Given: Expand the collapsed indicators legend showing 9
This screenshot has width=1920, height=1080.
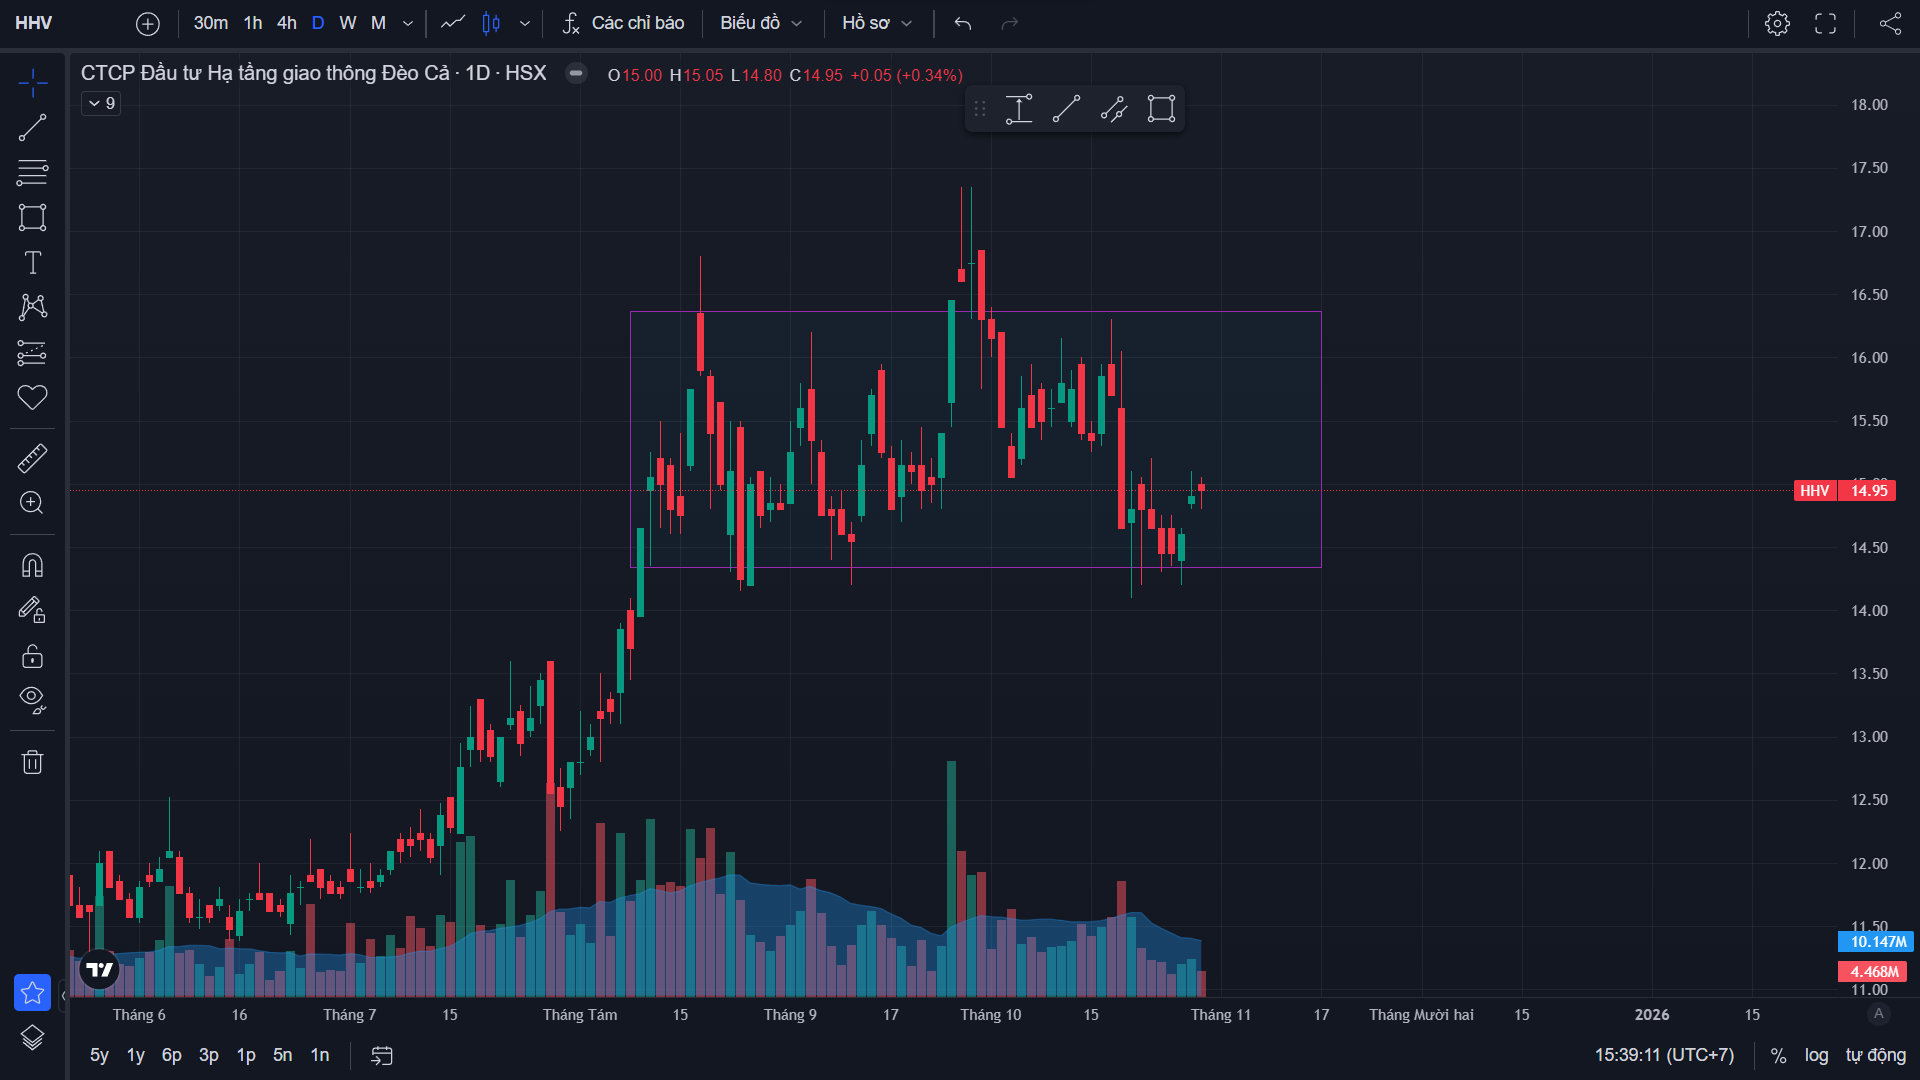Looking at the screenshot, I should [x=101, y=103].
